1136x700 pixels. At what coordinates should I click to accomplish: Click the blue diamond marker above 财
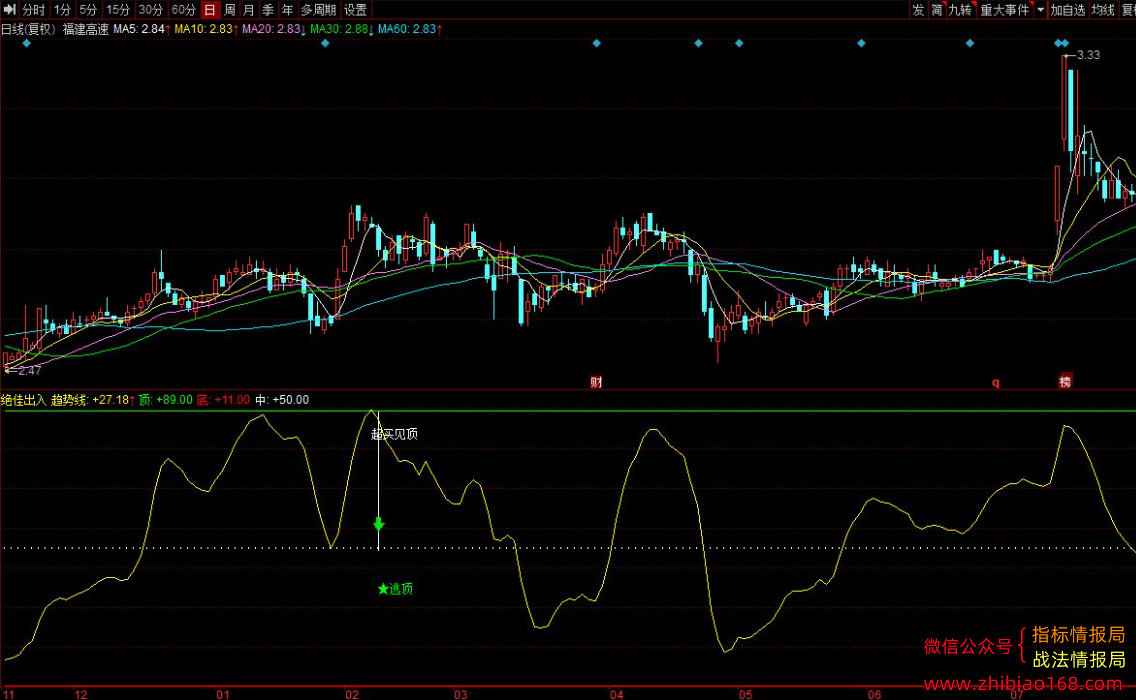click(596, 43)
